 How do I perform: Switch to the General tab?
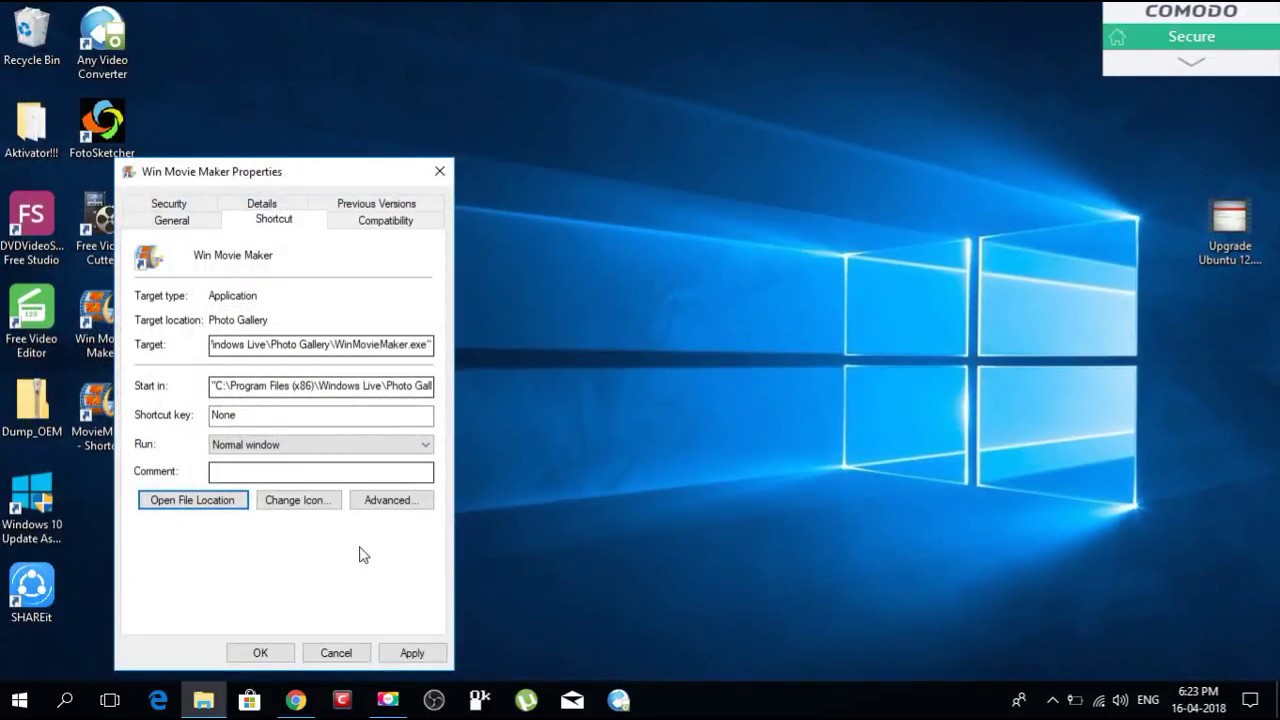click(x=172, y=220)
